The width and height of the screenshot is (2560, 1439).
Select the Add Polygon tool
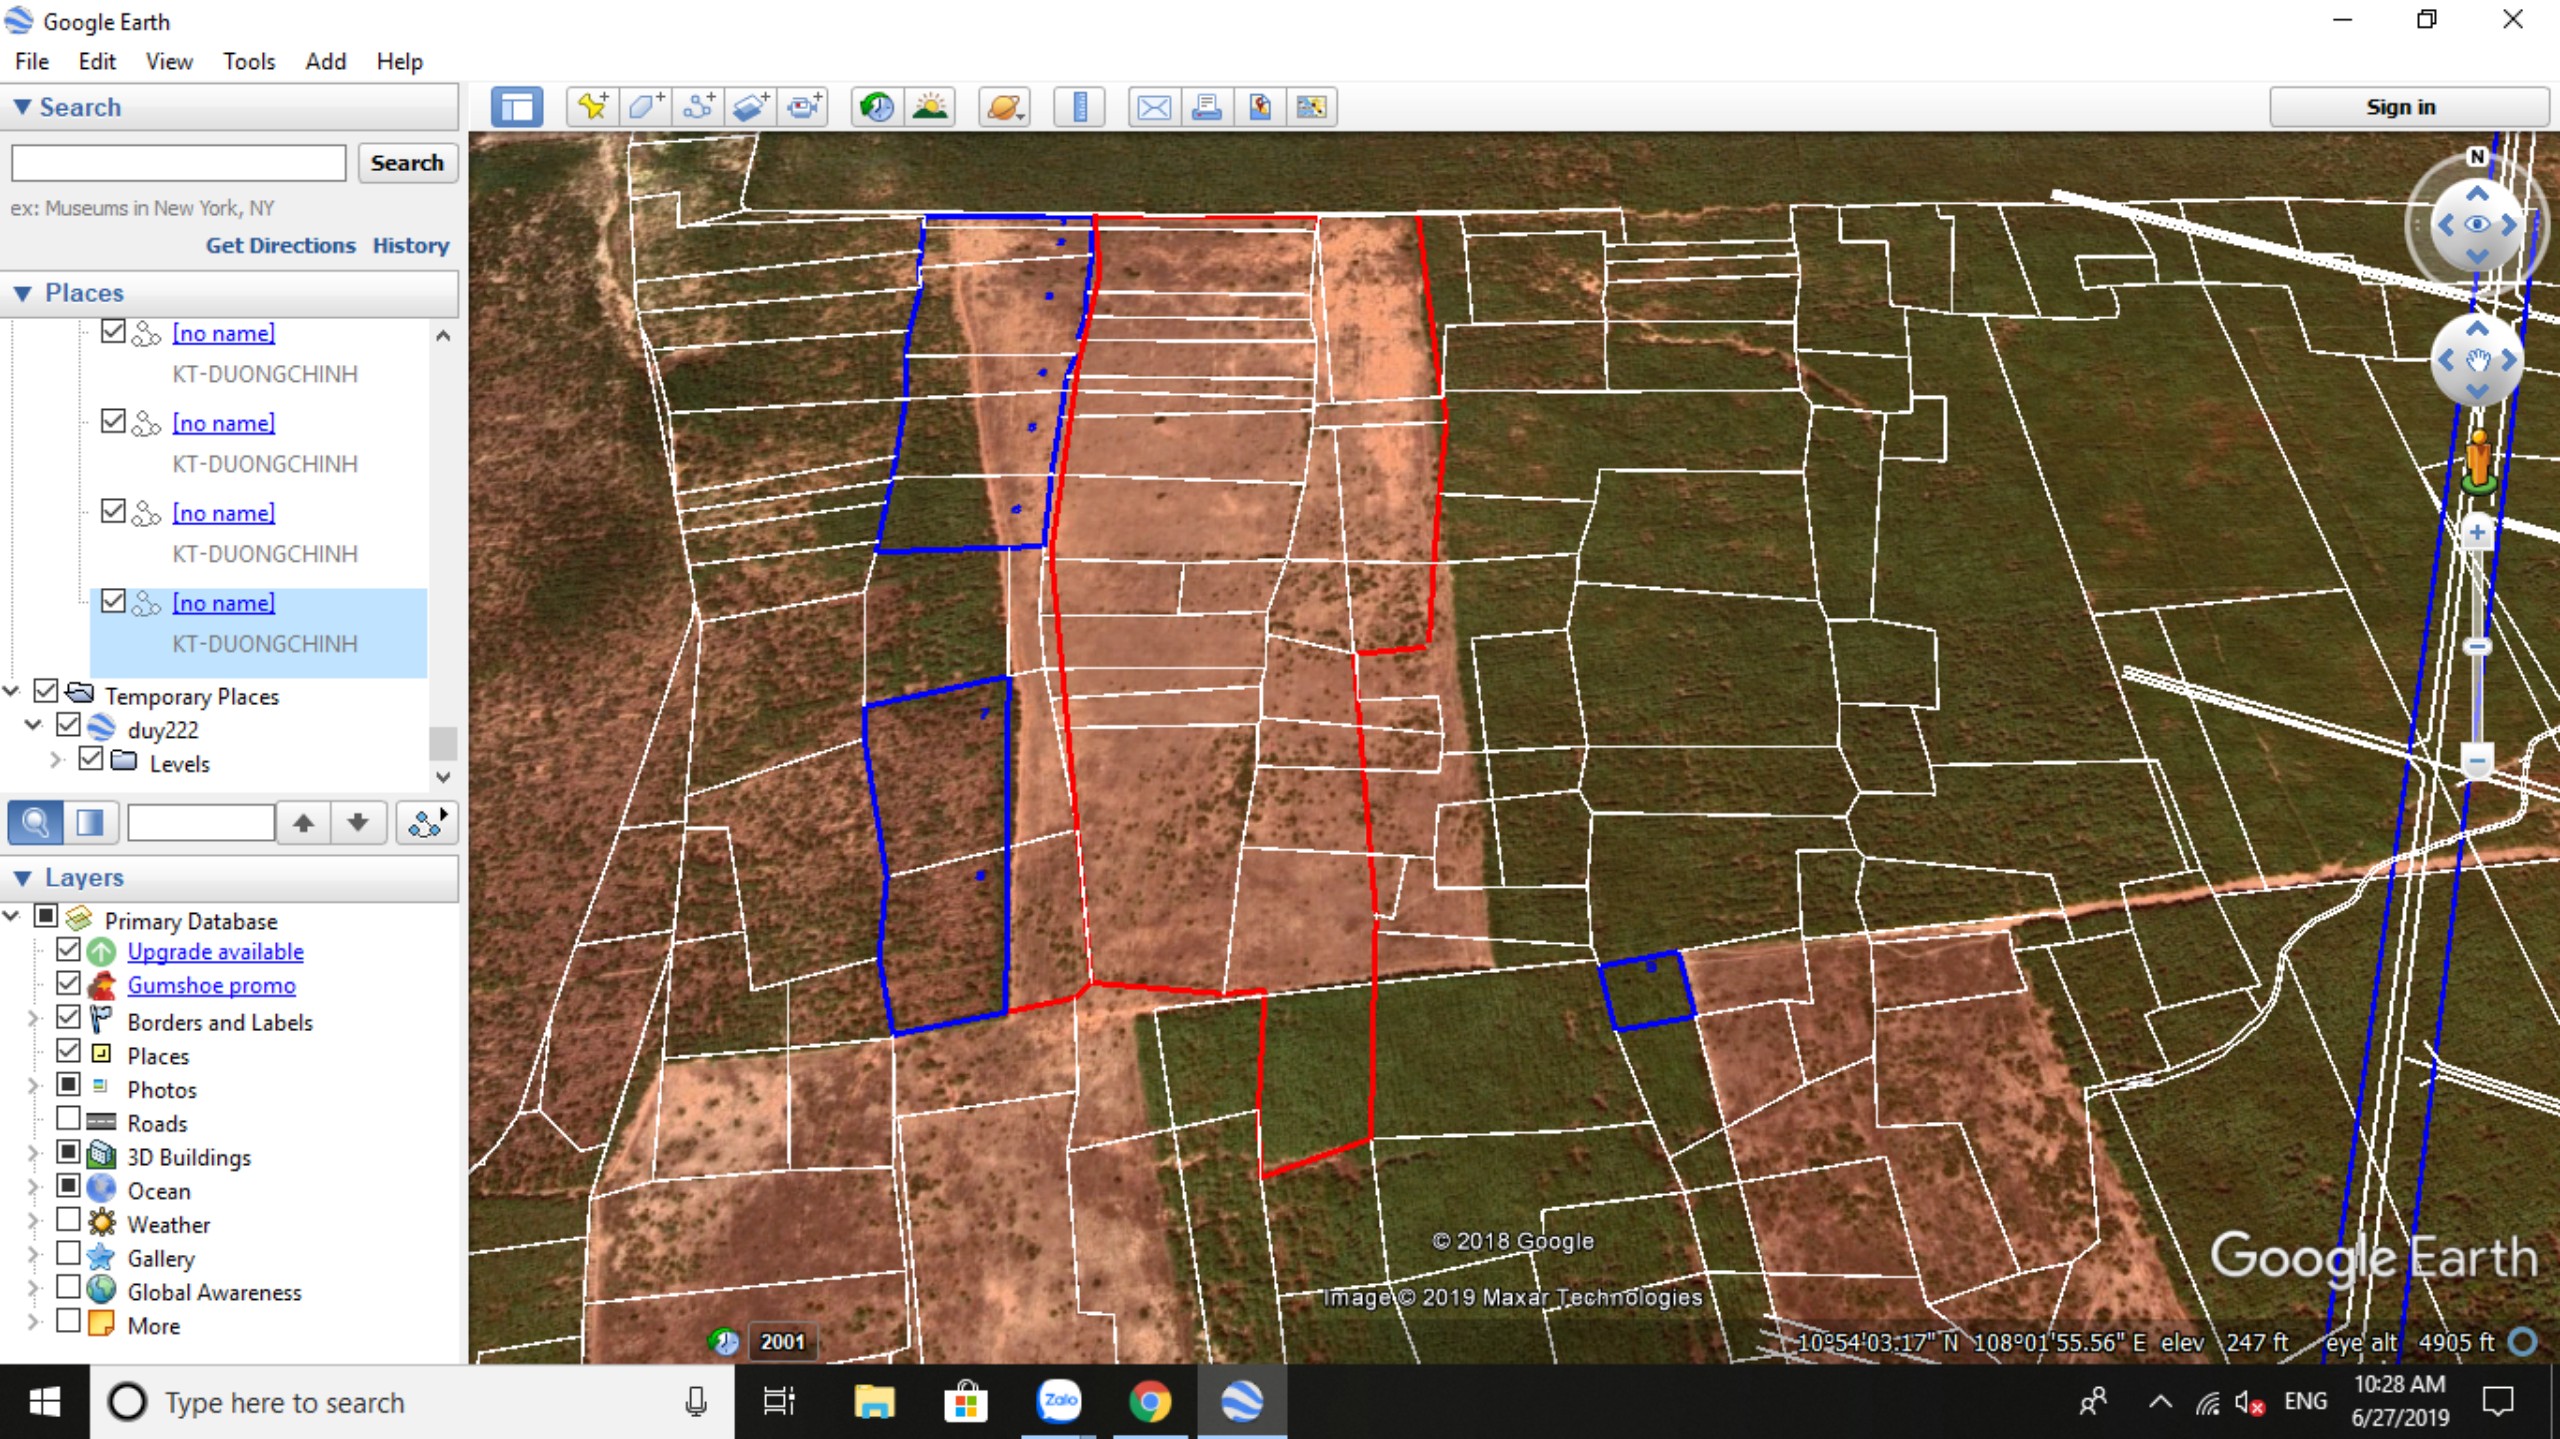tap(645, 107)
